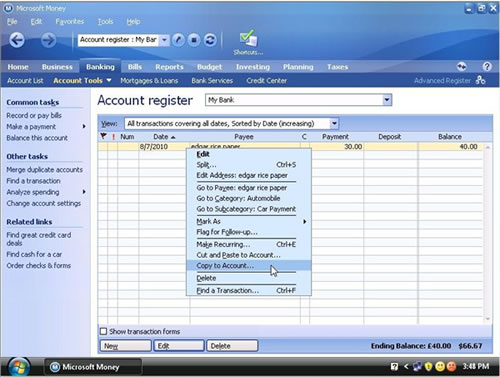
Task: Open Find a transaction sidebar link
Action: 33,181
